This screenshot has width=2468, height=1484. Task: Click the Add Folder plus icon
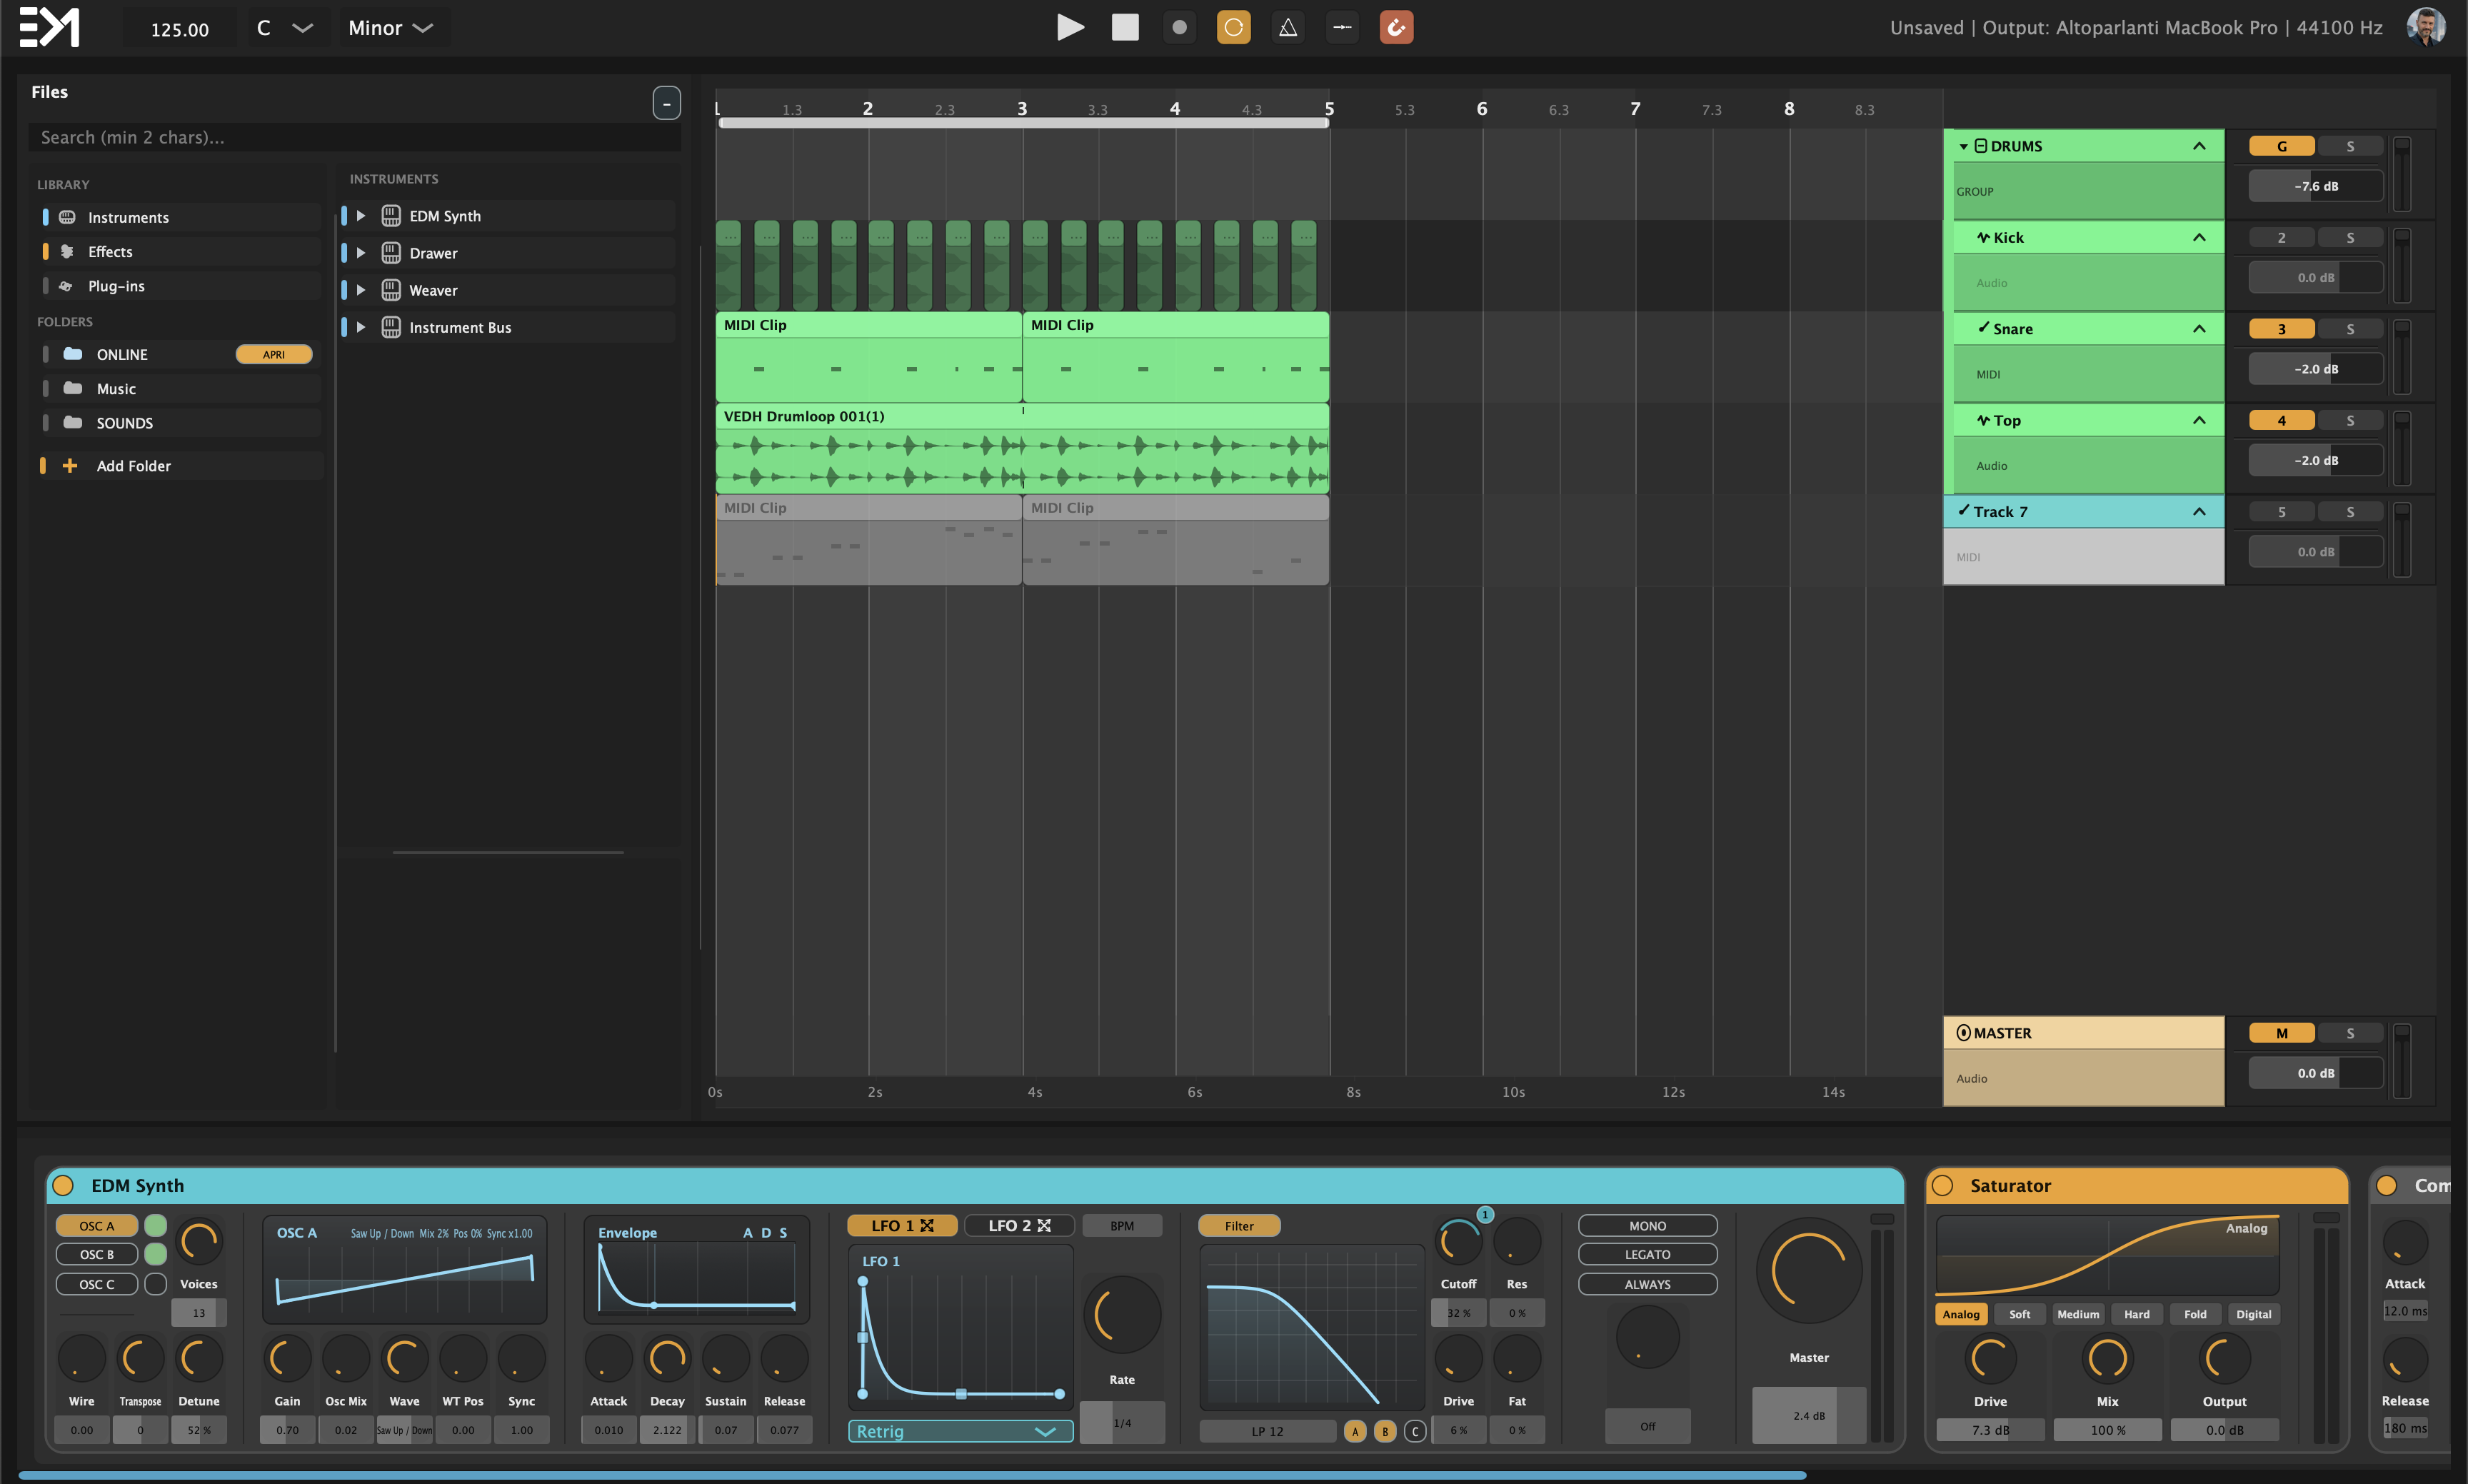pos(70,466)
